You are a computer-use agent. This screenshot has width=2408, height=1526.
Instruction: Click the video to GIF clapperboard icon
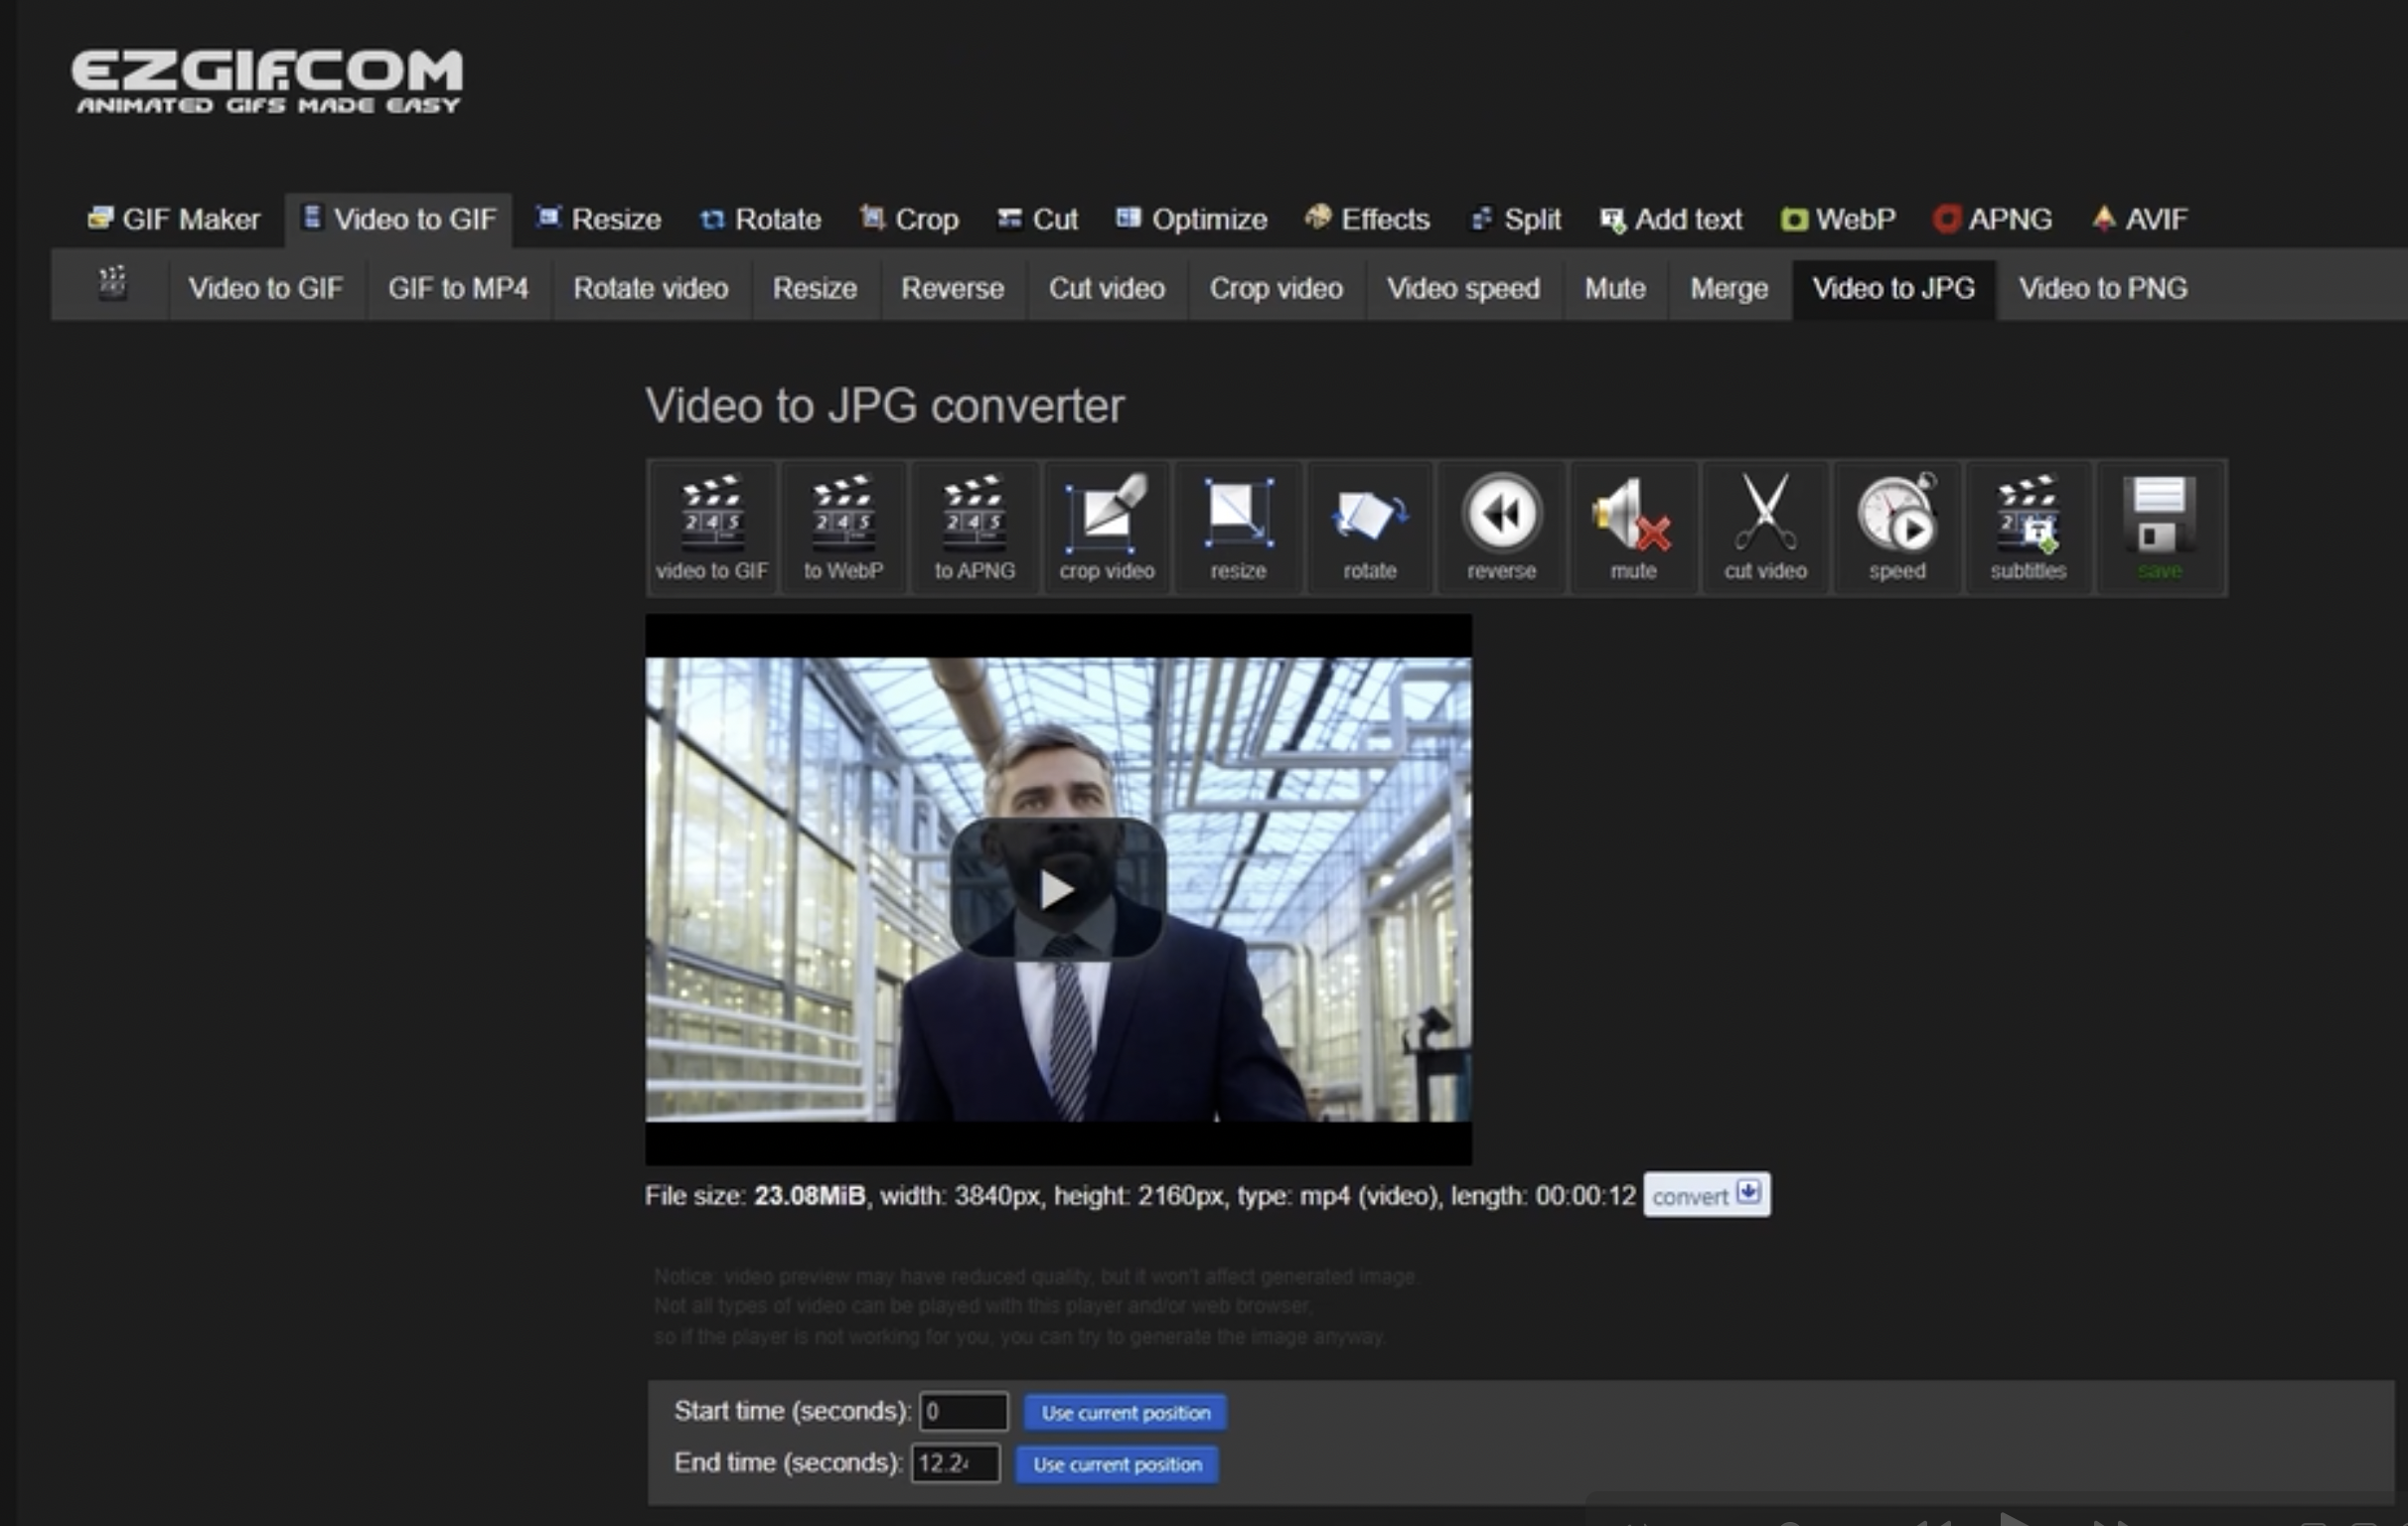pos(711,526)
